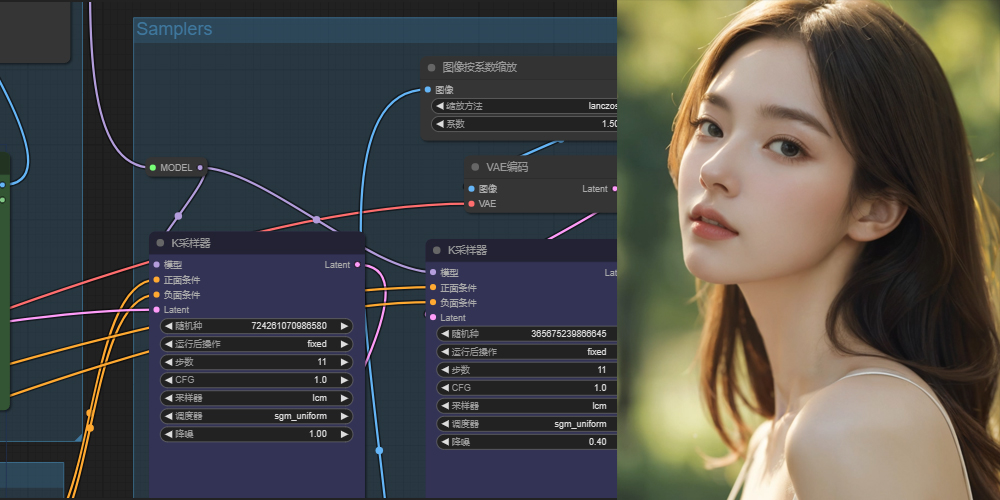Decrease seed 365675239866645 with its left arrow
Viewport: 1000px width, 500px height.
coord(445,334)
